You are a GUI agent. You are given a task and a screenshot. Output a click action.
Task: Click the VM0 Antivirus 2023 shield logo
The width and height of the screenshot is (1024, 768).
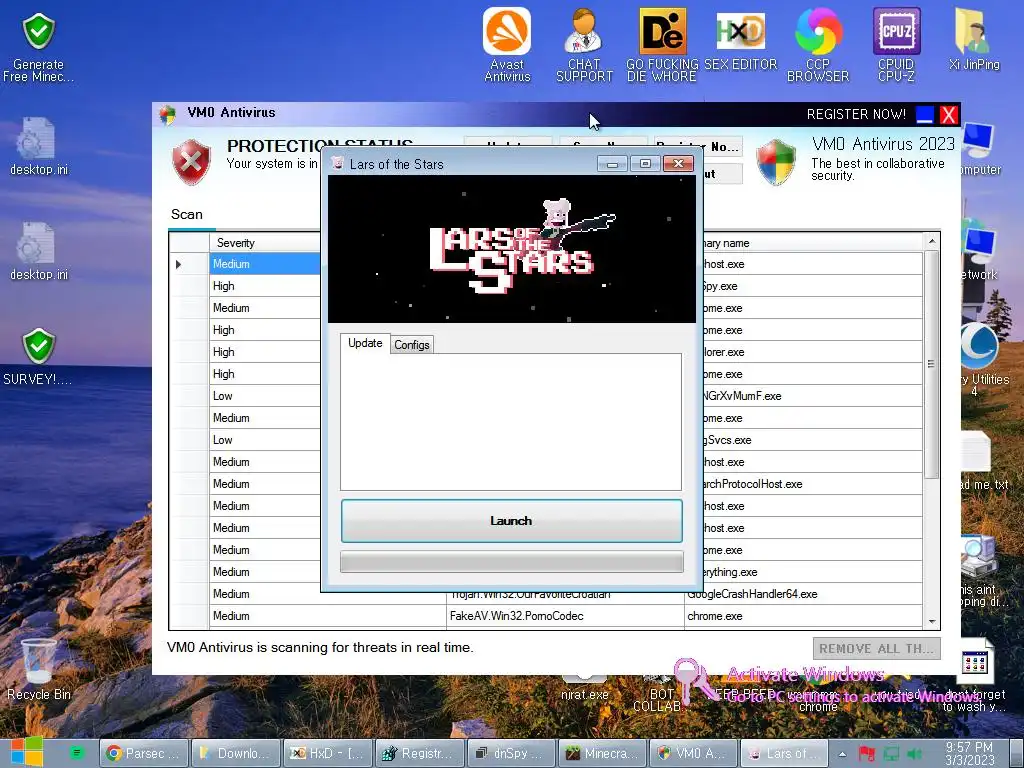776,162
